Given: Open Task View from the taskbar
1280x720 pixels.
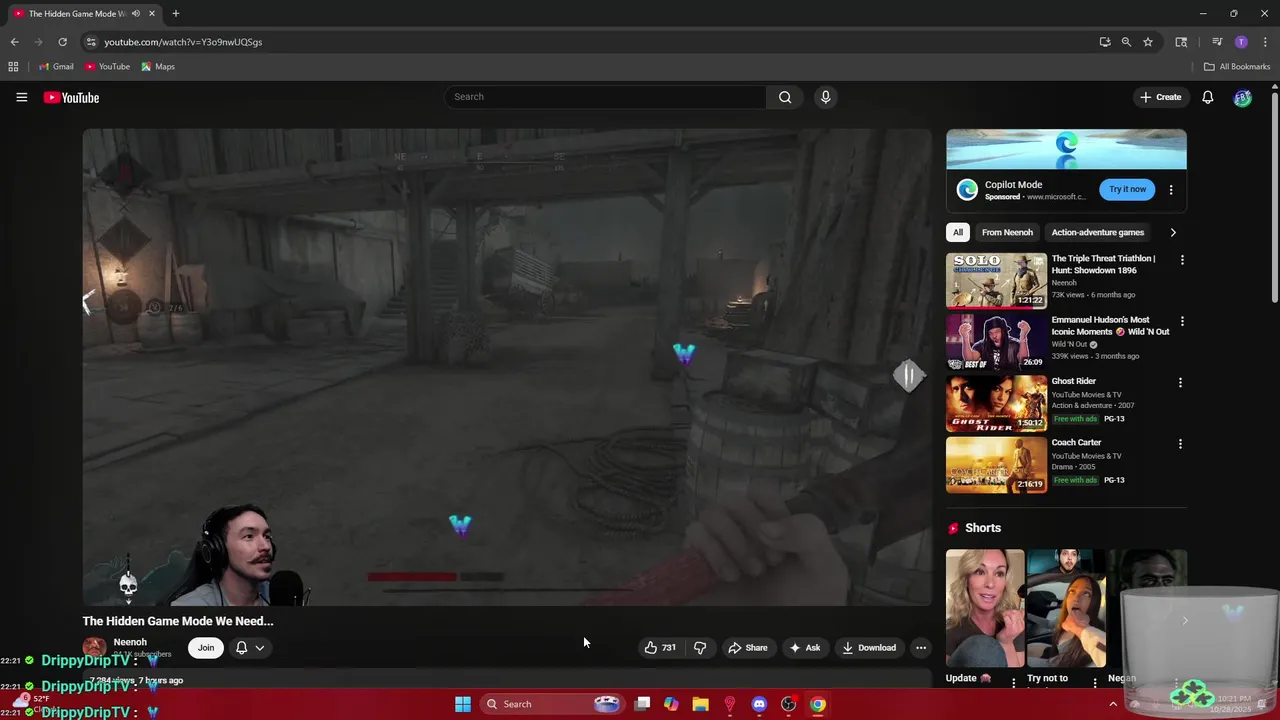Looking at the screenshot, I should [642, 704].
